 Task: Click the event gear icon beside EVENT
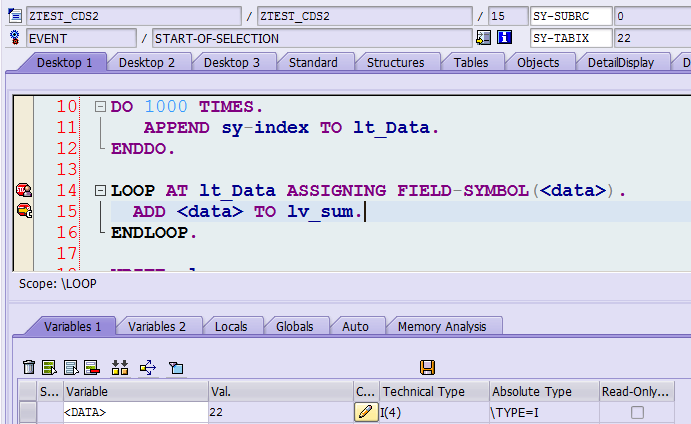15,38
